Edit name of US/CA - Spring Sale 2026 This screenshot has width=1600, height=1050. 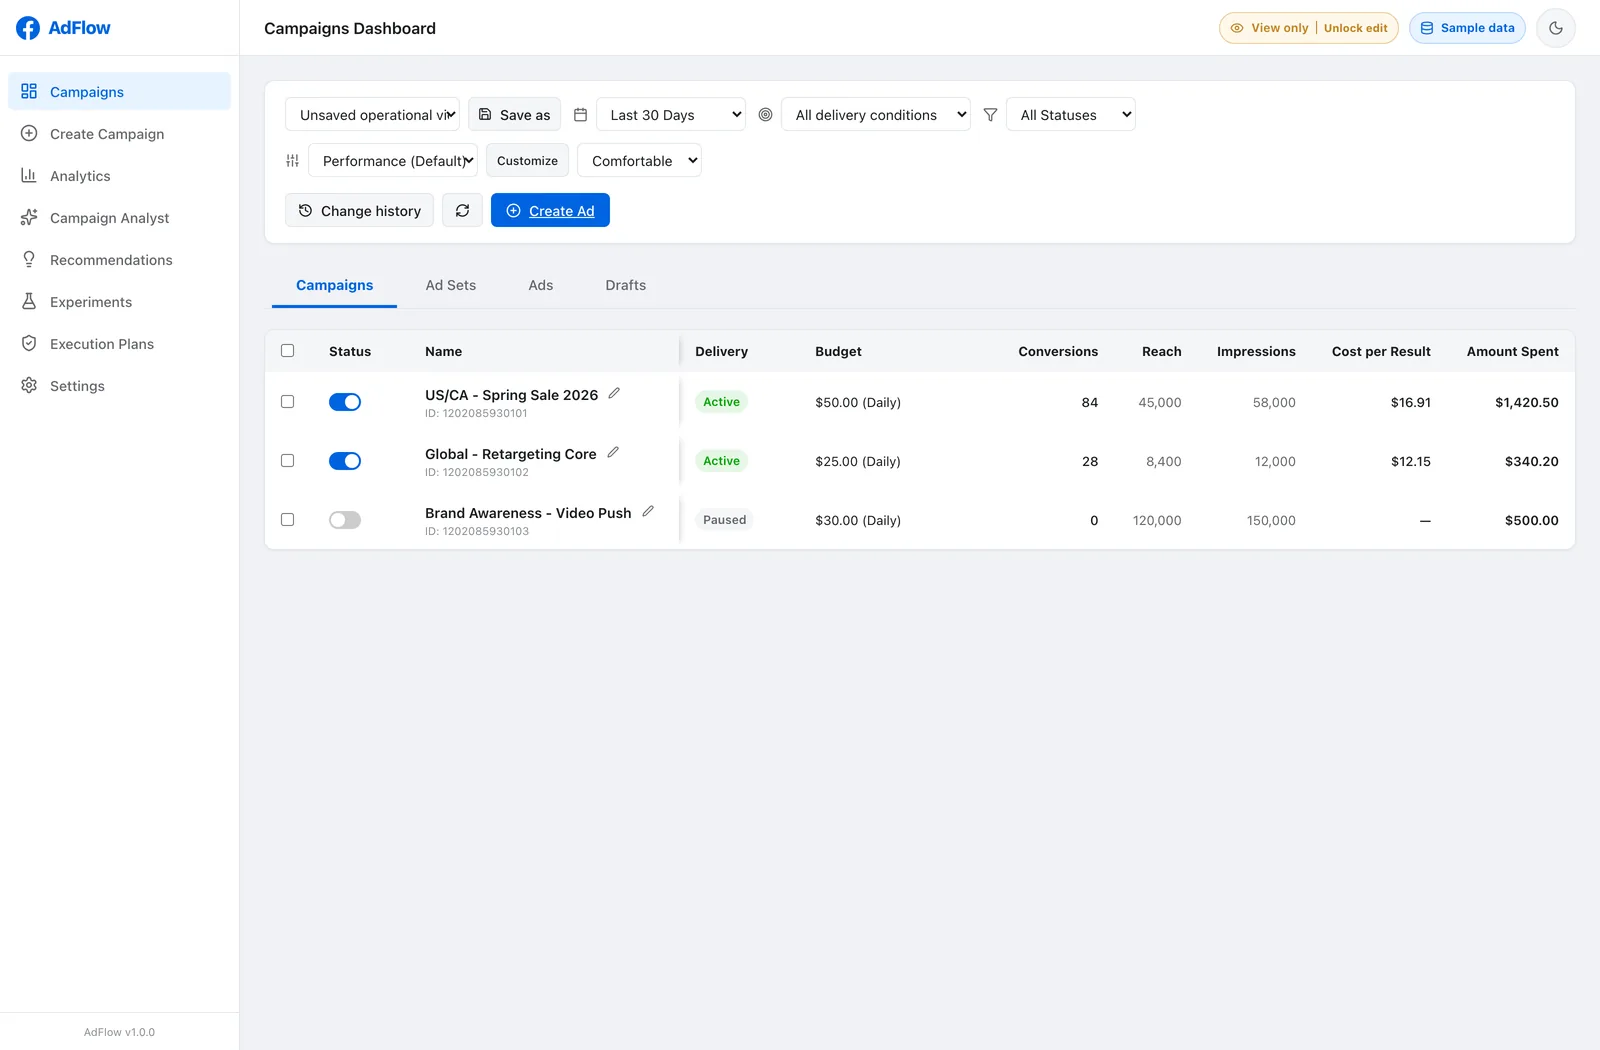(614, 393)
